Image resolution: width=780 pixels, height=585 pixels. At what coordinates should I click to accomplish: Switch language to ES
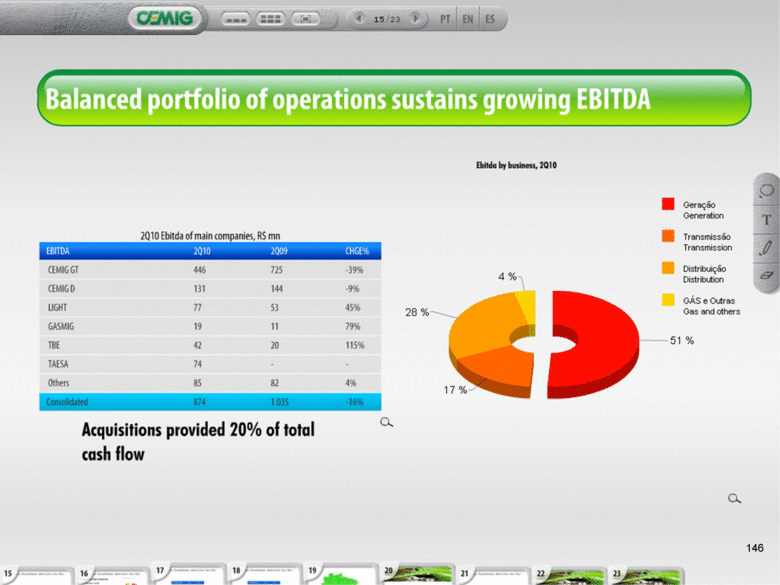tap(490, 19)
